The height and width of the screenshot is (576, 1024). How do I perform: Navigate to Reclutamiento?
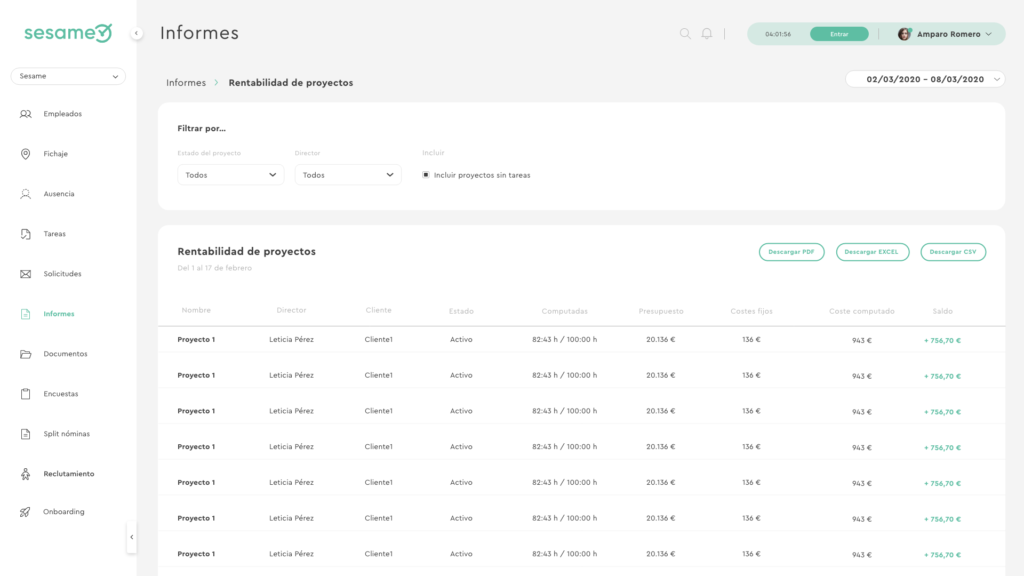(x=69, y=474)
